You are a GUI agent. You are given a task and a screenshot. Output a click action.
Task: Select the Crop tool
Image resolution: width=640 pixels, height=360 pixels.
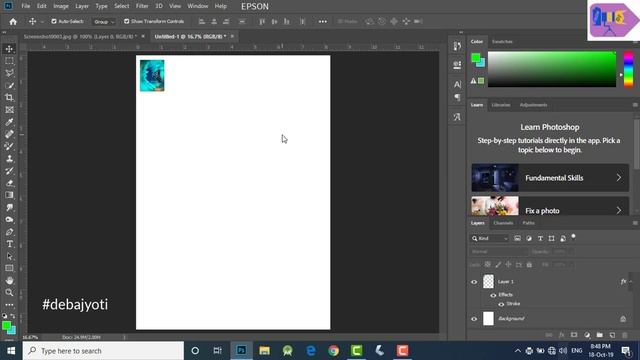9,98
